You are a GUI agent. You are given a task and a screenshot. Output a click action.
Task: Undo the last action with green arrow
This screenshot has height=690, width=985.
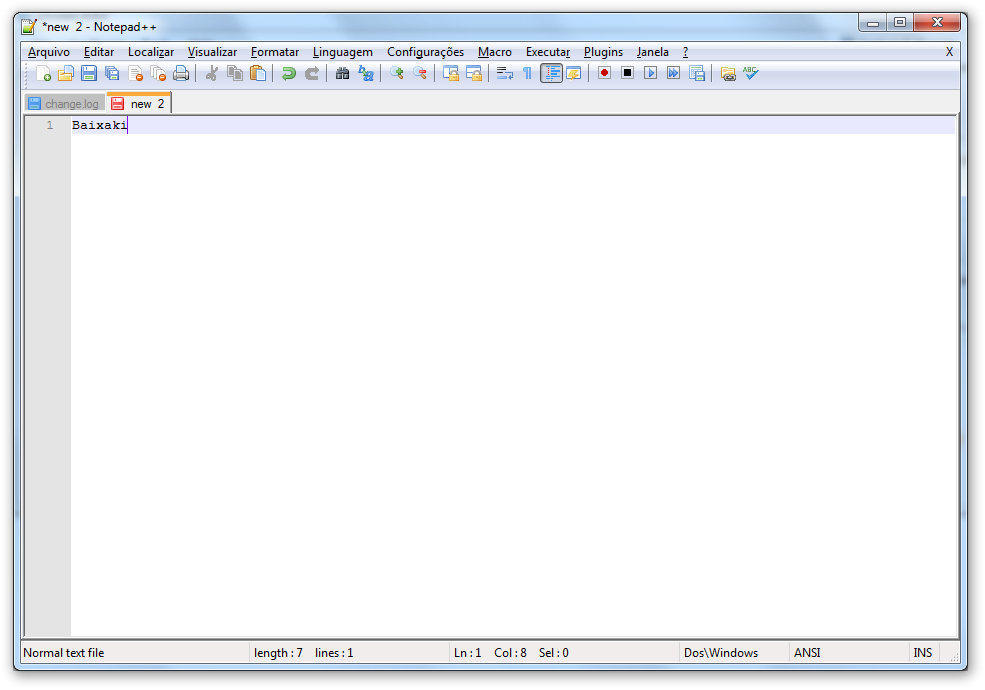(288, 74)
